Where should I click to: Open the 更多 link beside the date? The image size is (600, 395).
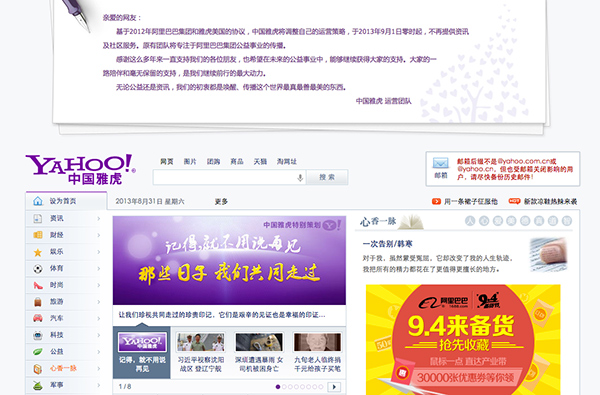[x=221, y=201]
